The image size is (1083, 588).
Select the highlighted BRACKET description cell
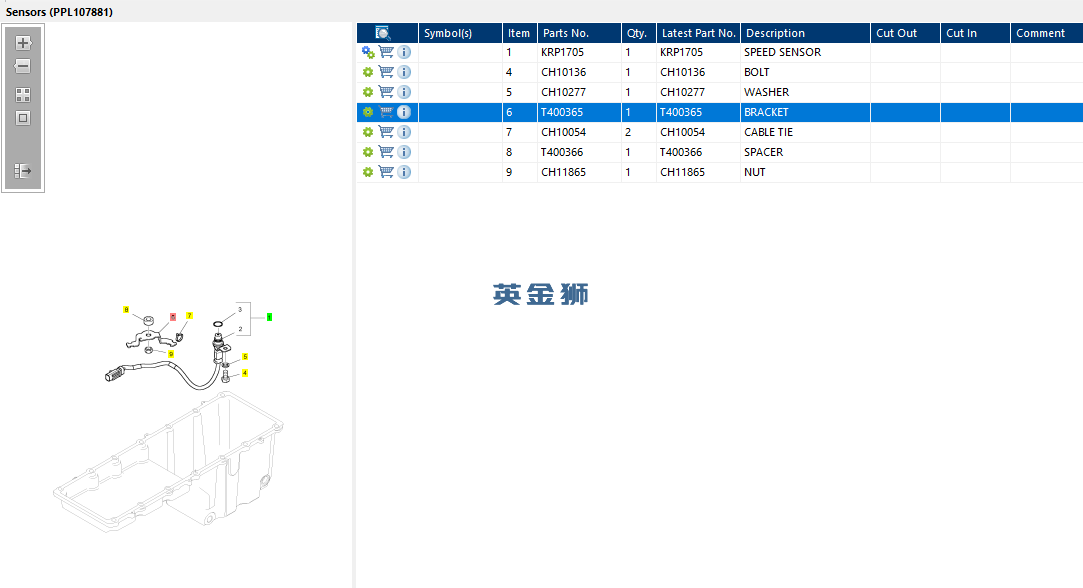pyautogui.click(x=805, y=112)
